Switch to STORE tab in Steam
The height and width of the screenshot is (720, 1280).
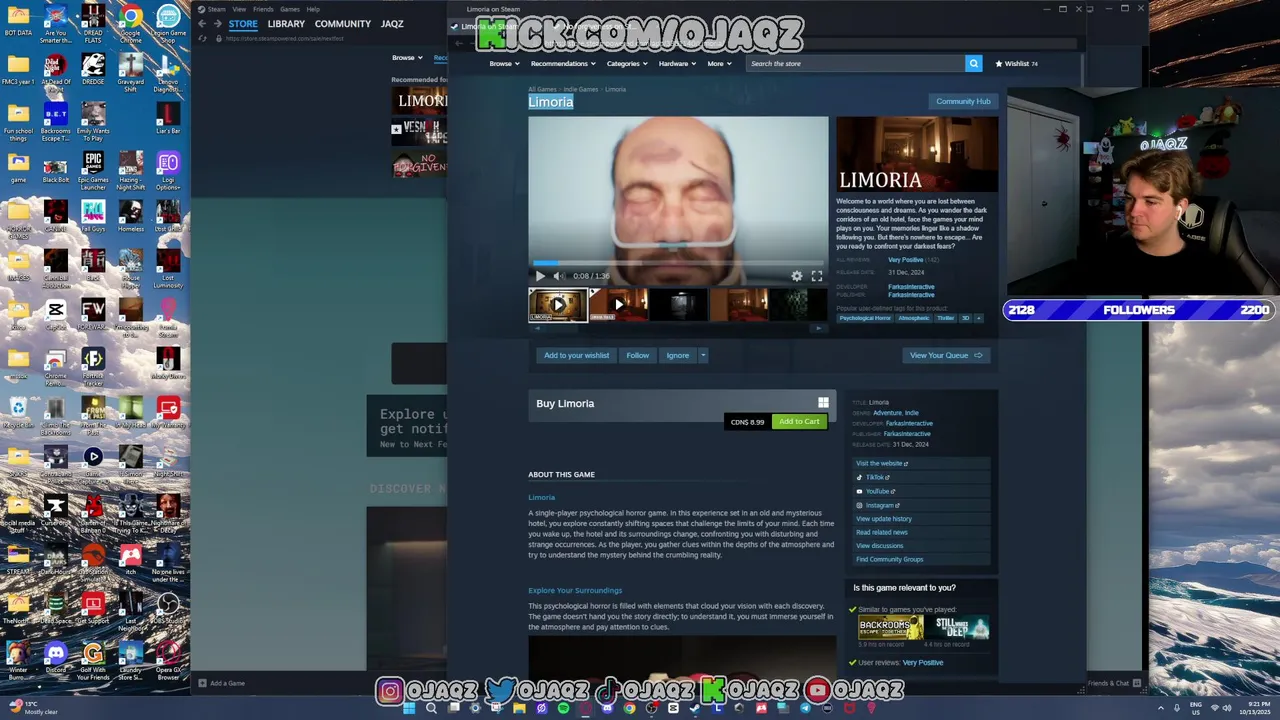coord(243,24)
